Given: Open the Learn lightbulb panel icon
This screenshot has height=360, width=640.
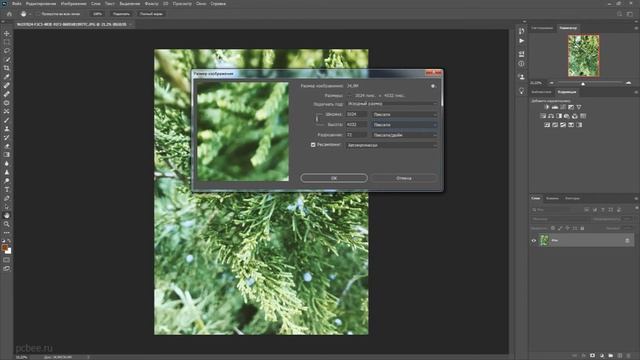Looking at the screenshot, I should point(521,91).
